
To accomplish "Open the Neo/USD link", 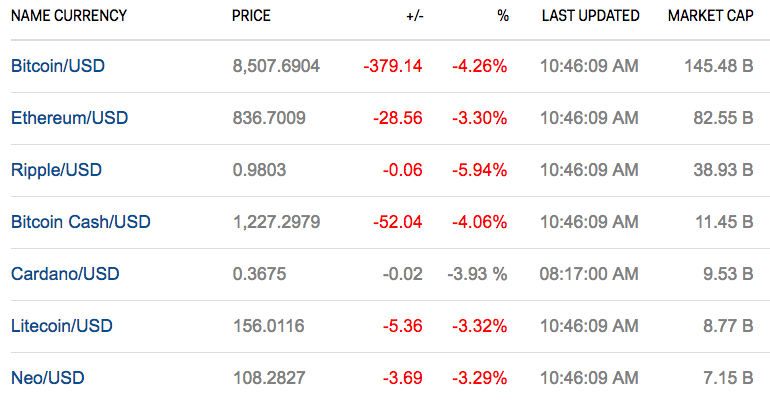I will point(46,378).
